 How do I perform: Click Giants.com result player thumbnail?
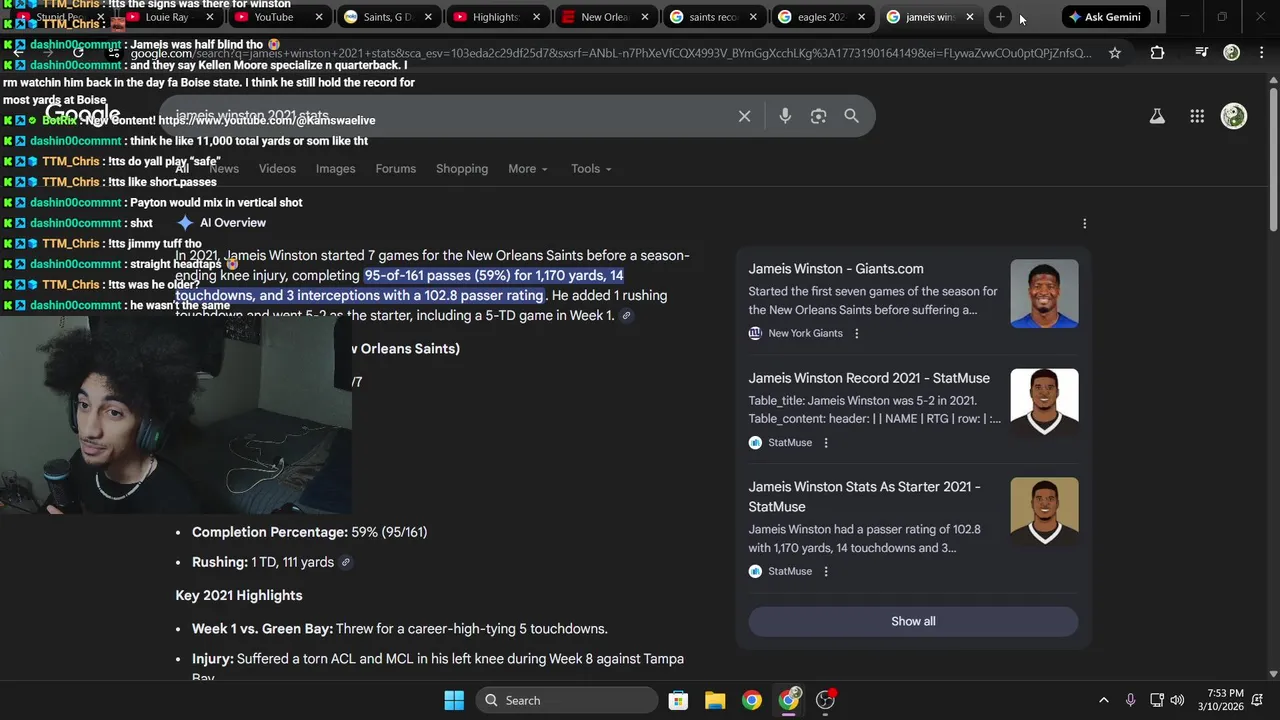(1044, 294)
